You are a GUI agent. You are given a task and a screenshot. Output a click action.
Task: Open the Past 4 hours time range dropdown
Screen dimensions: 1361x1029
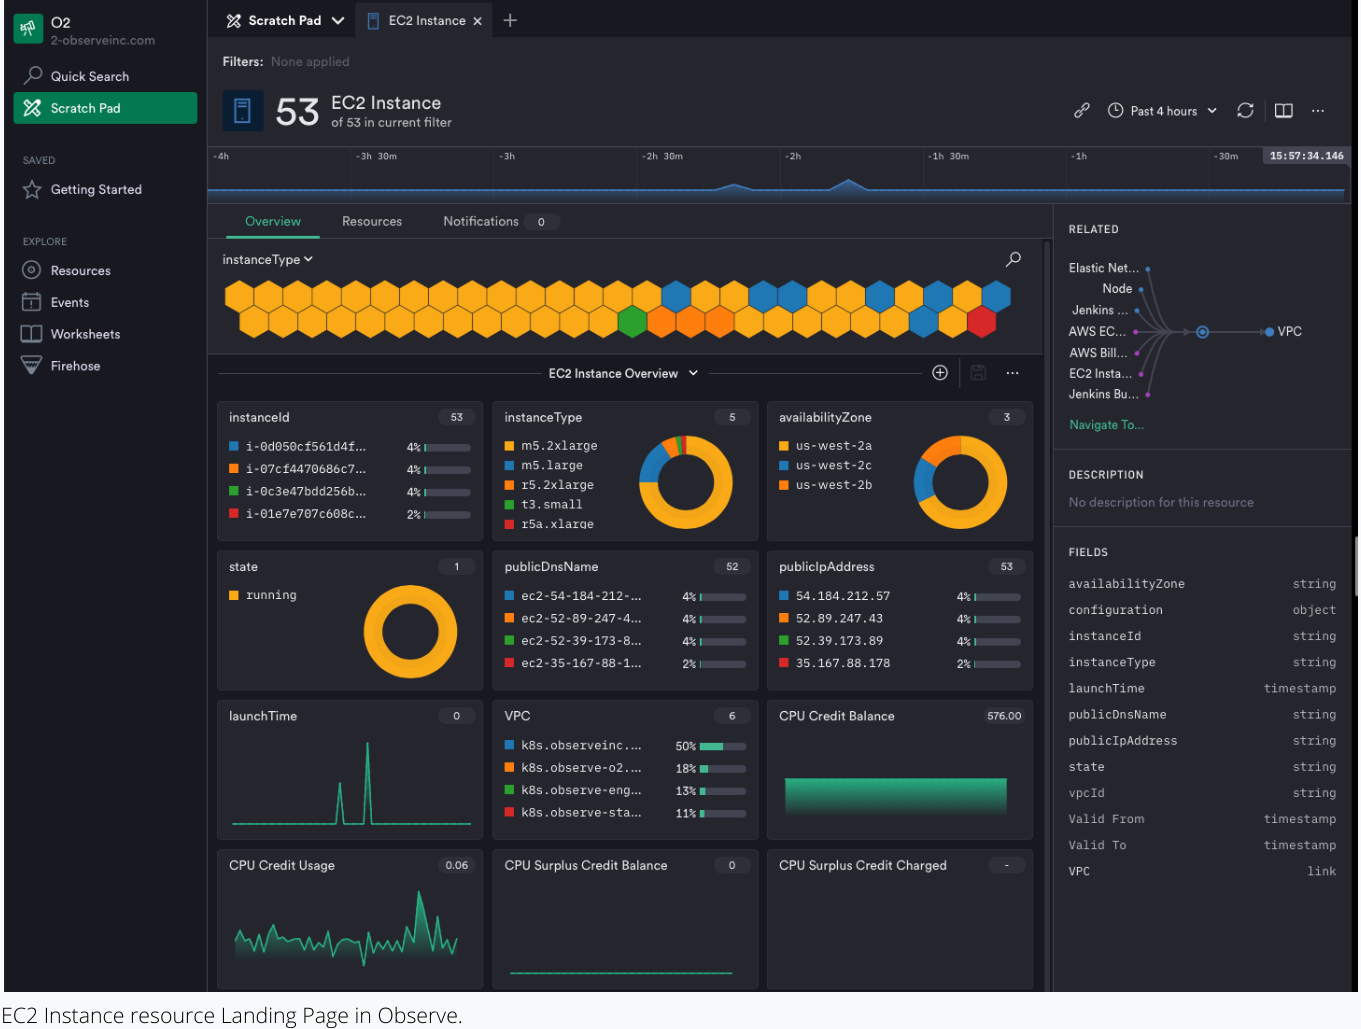pos(1163,111)
